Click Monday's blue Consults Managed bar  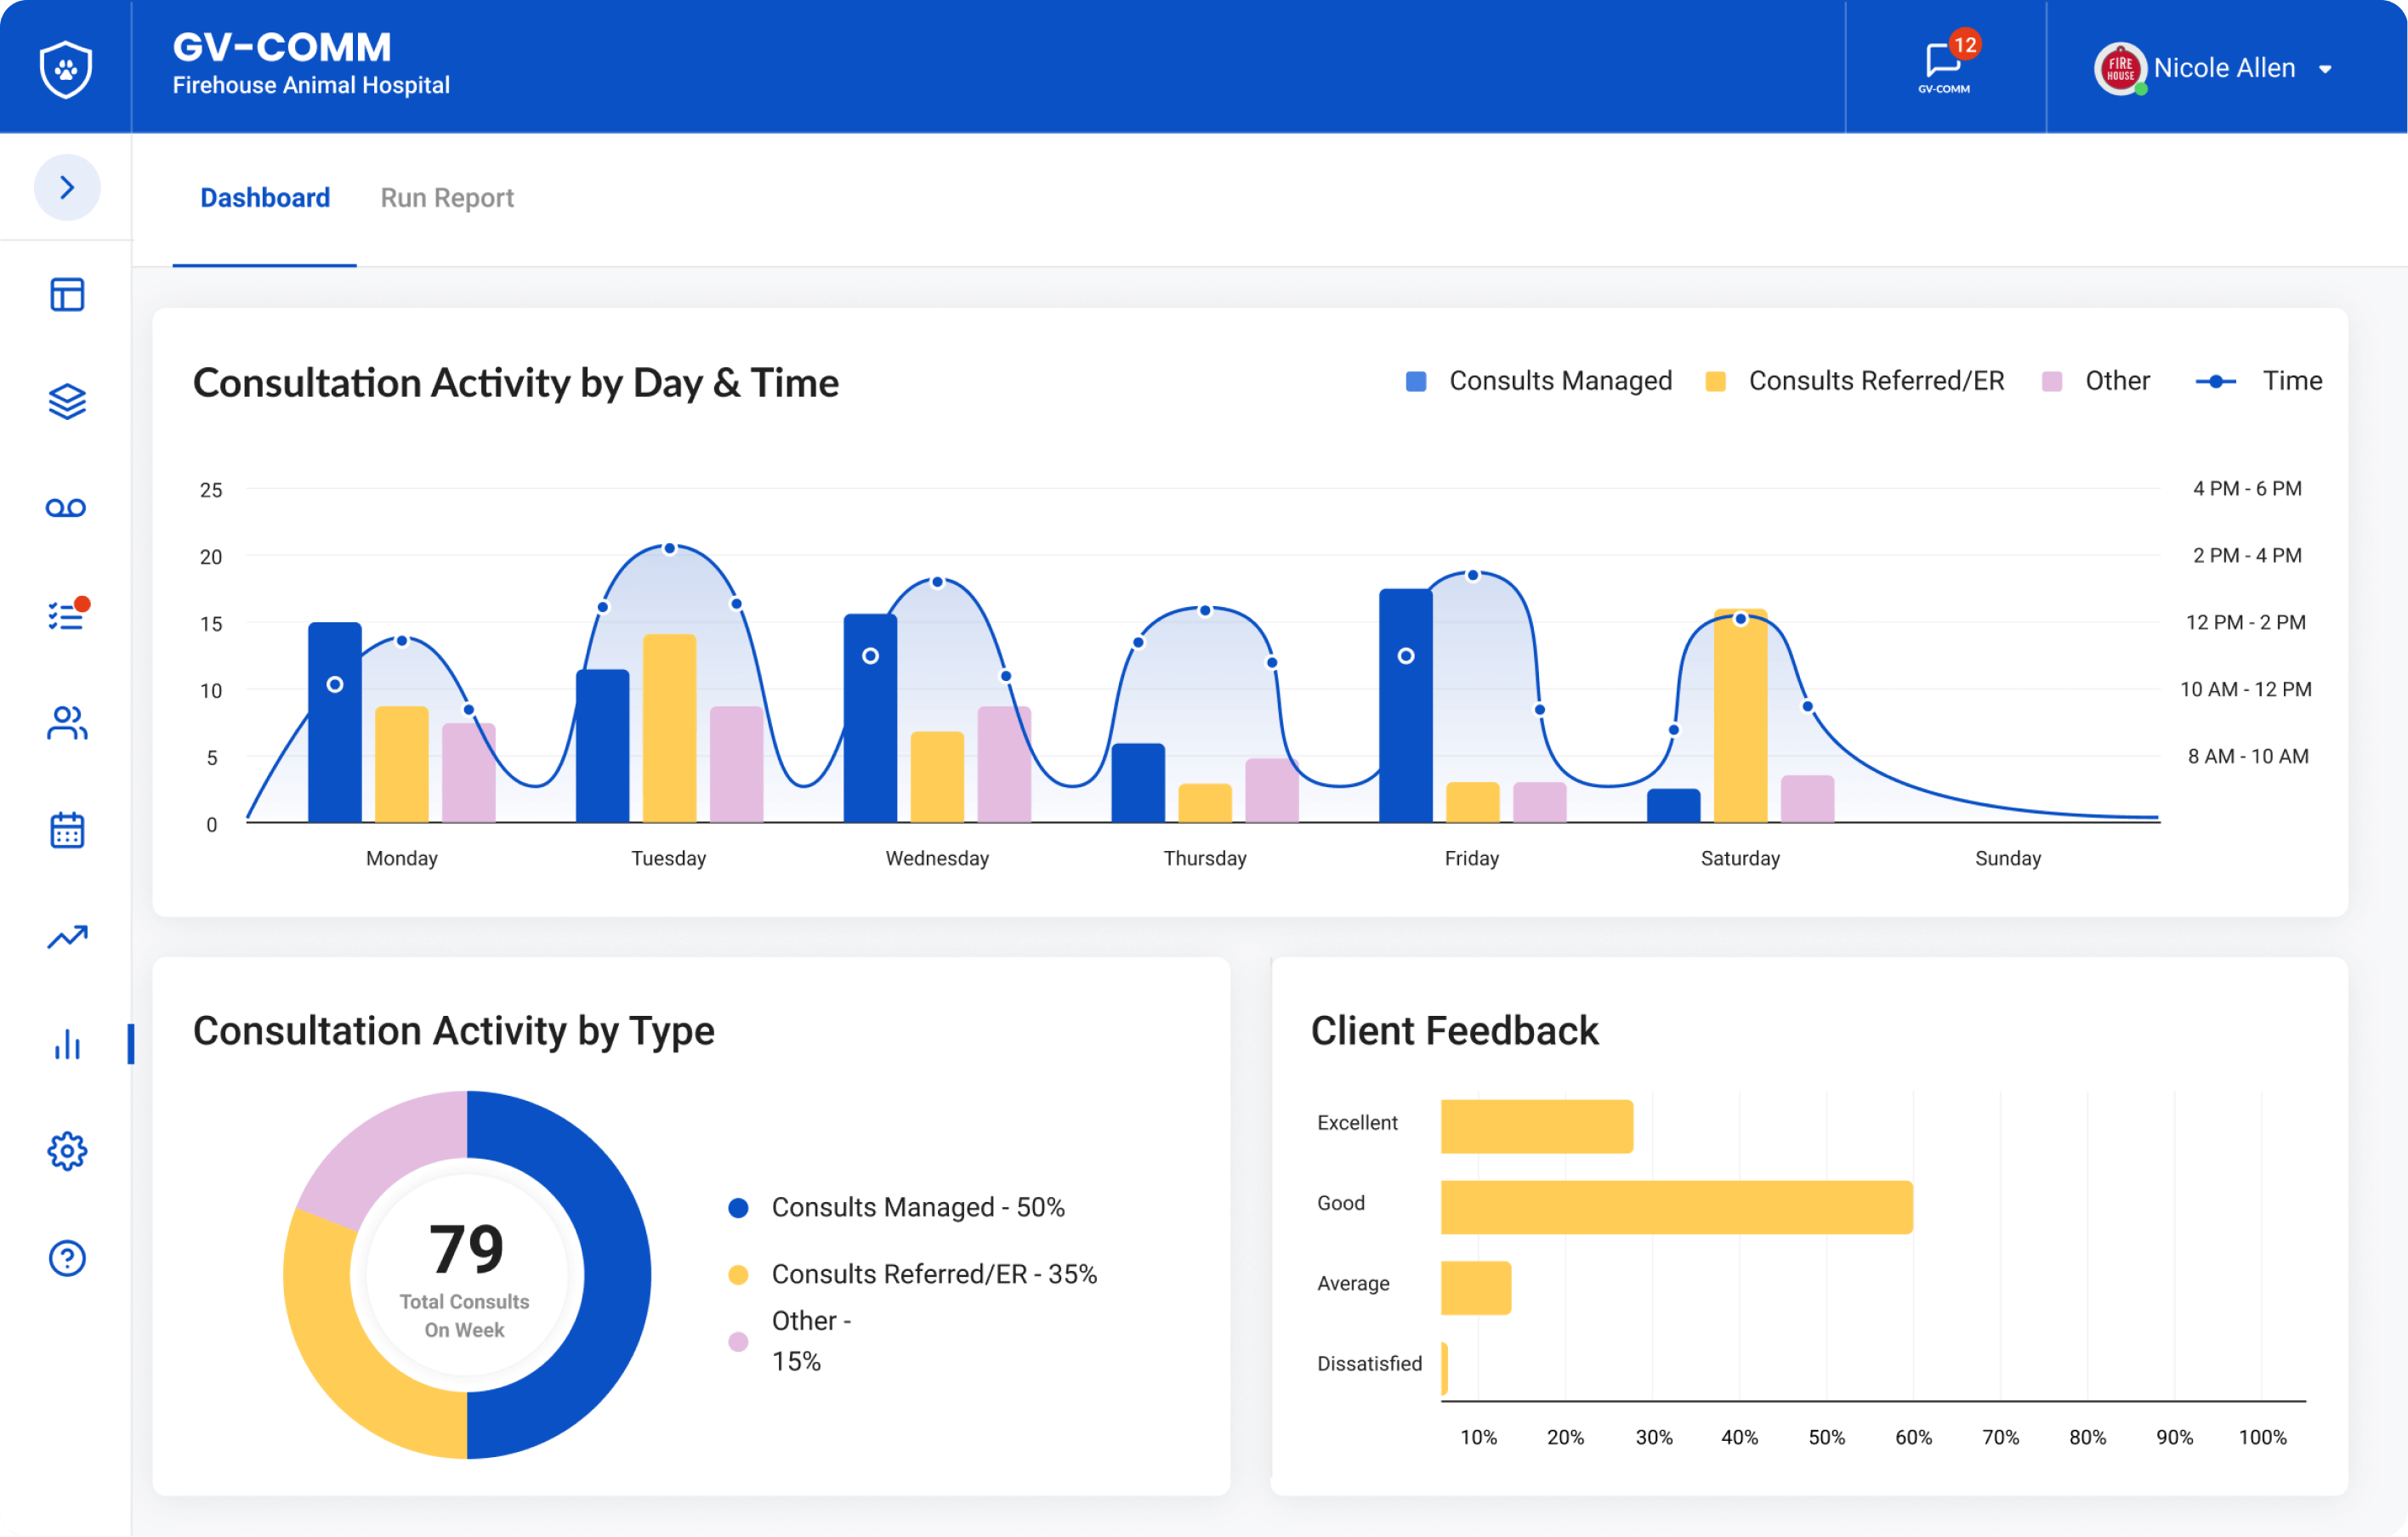tap(335, 722)
